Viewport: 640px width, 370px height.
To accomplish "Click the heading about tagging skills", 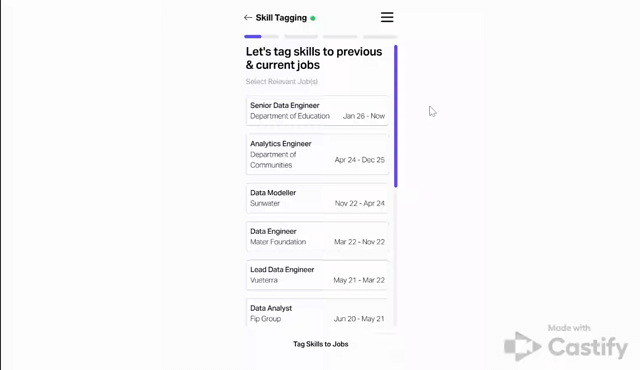I will click(314, 58).
